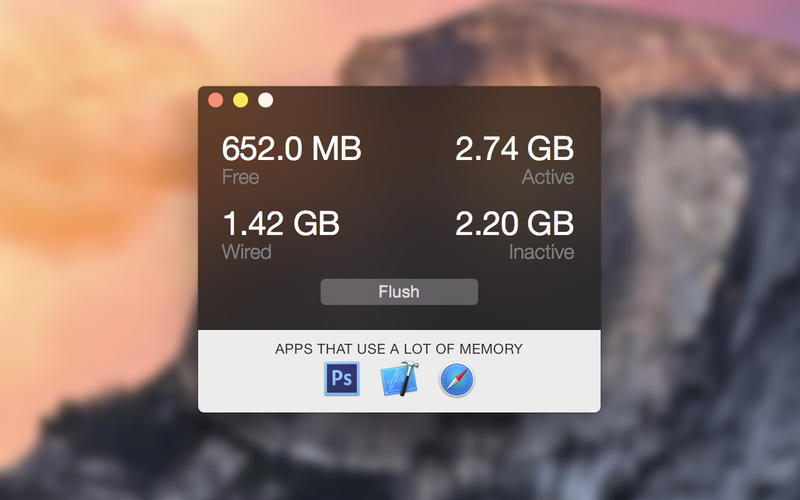Click the white zoom window button
Viewport: 800px width, 500px height.
[x=265, y=100]
